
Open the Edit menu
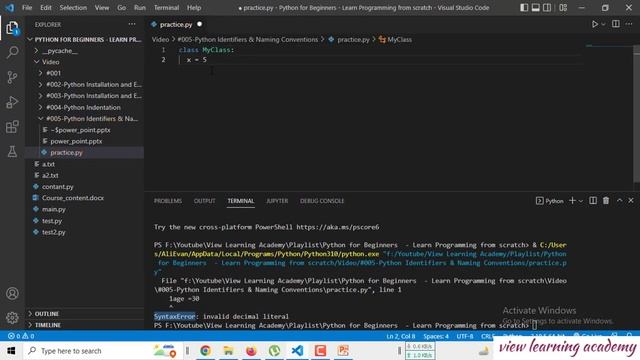46,8
